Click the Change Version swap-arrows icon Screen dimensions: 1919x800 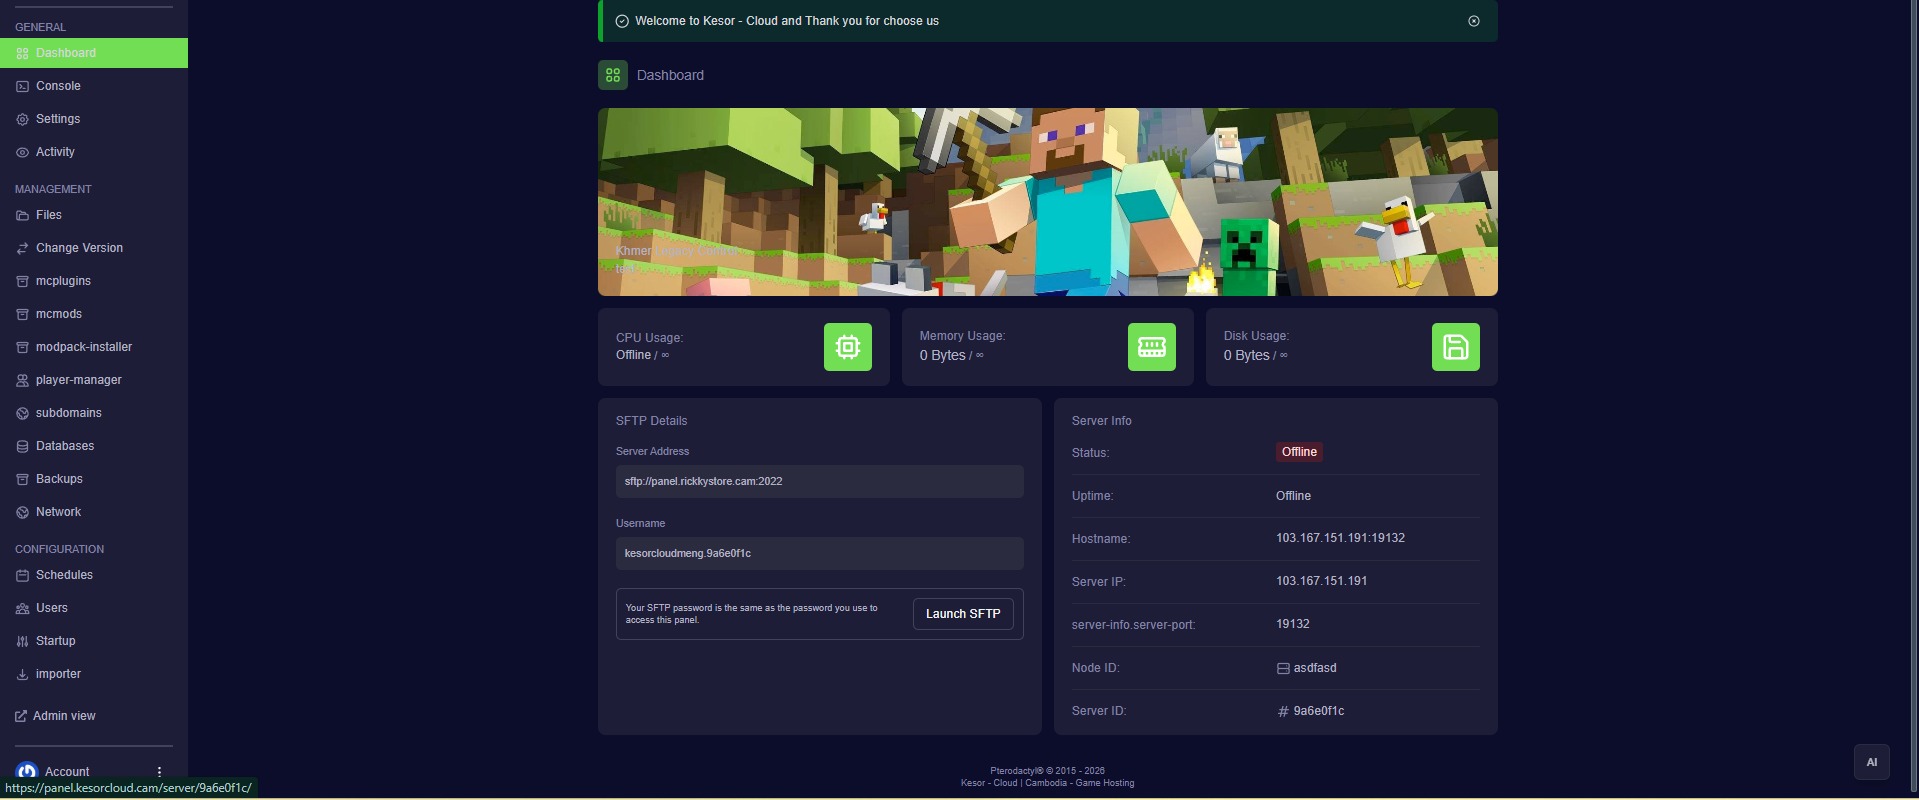22,249
